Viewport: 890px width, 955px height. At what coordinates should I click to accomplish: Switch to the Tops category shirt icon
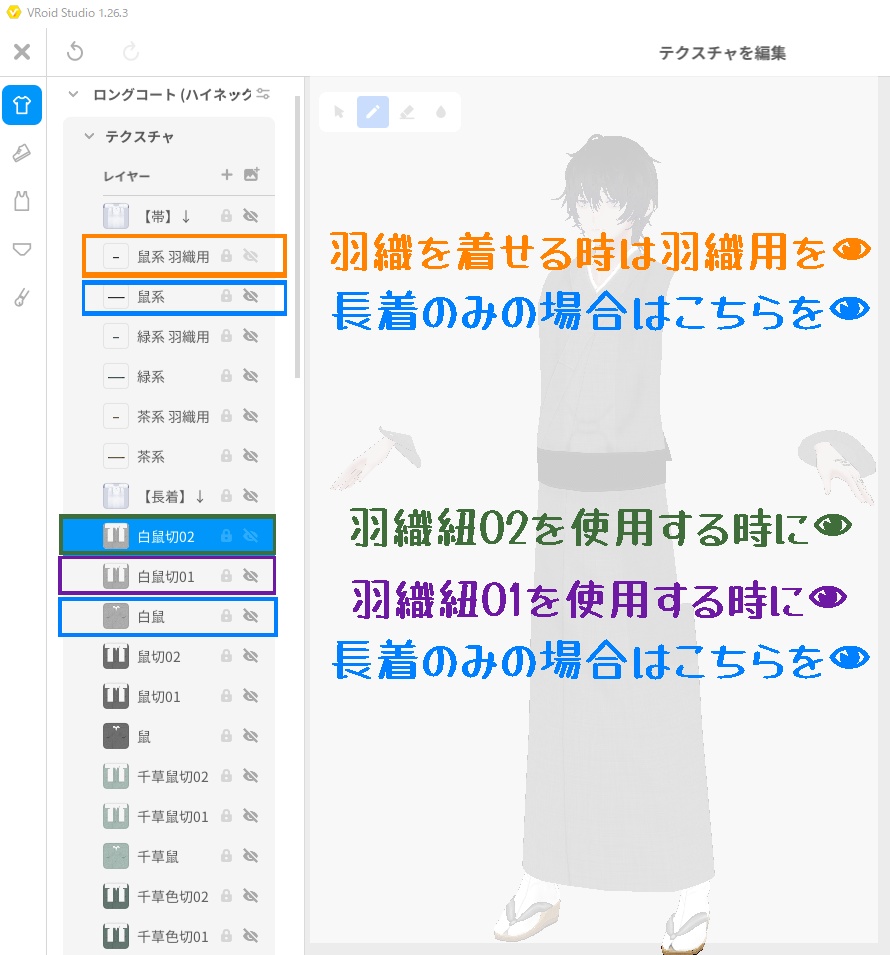tap(20, 104)
